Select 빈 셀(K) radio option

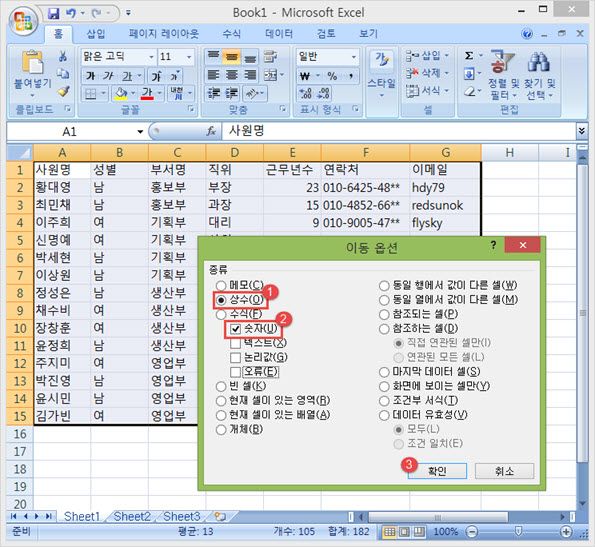click(221, 387)
